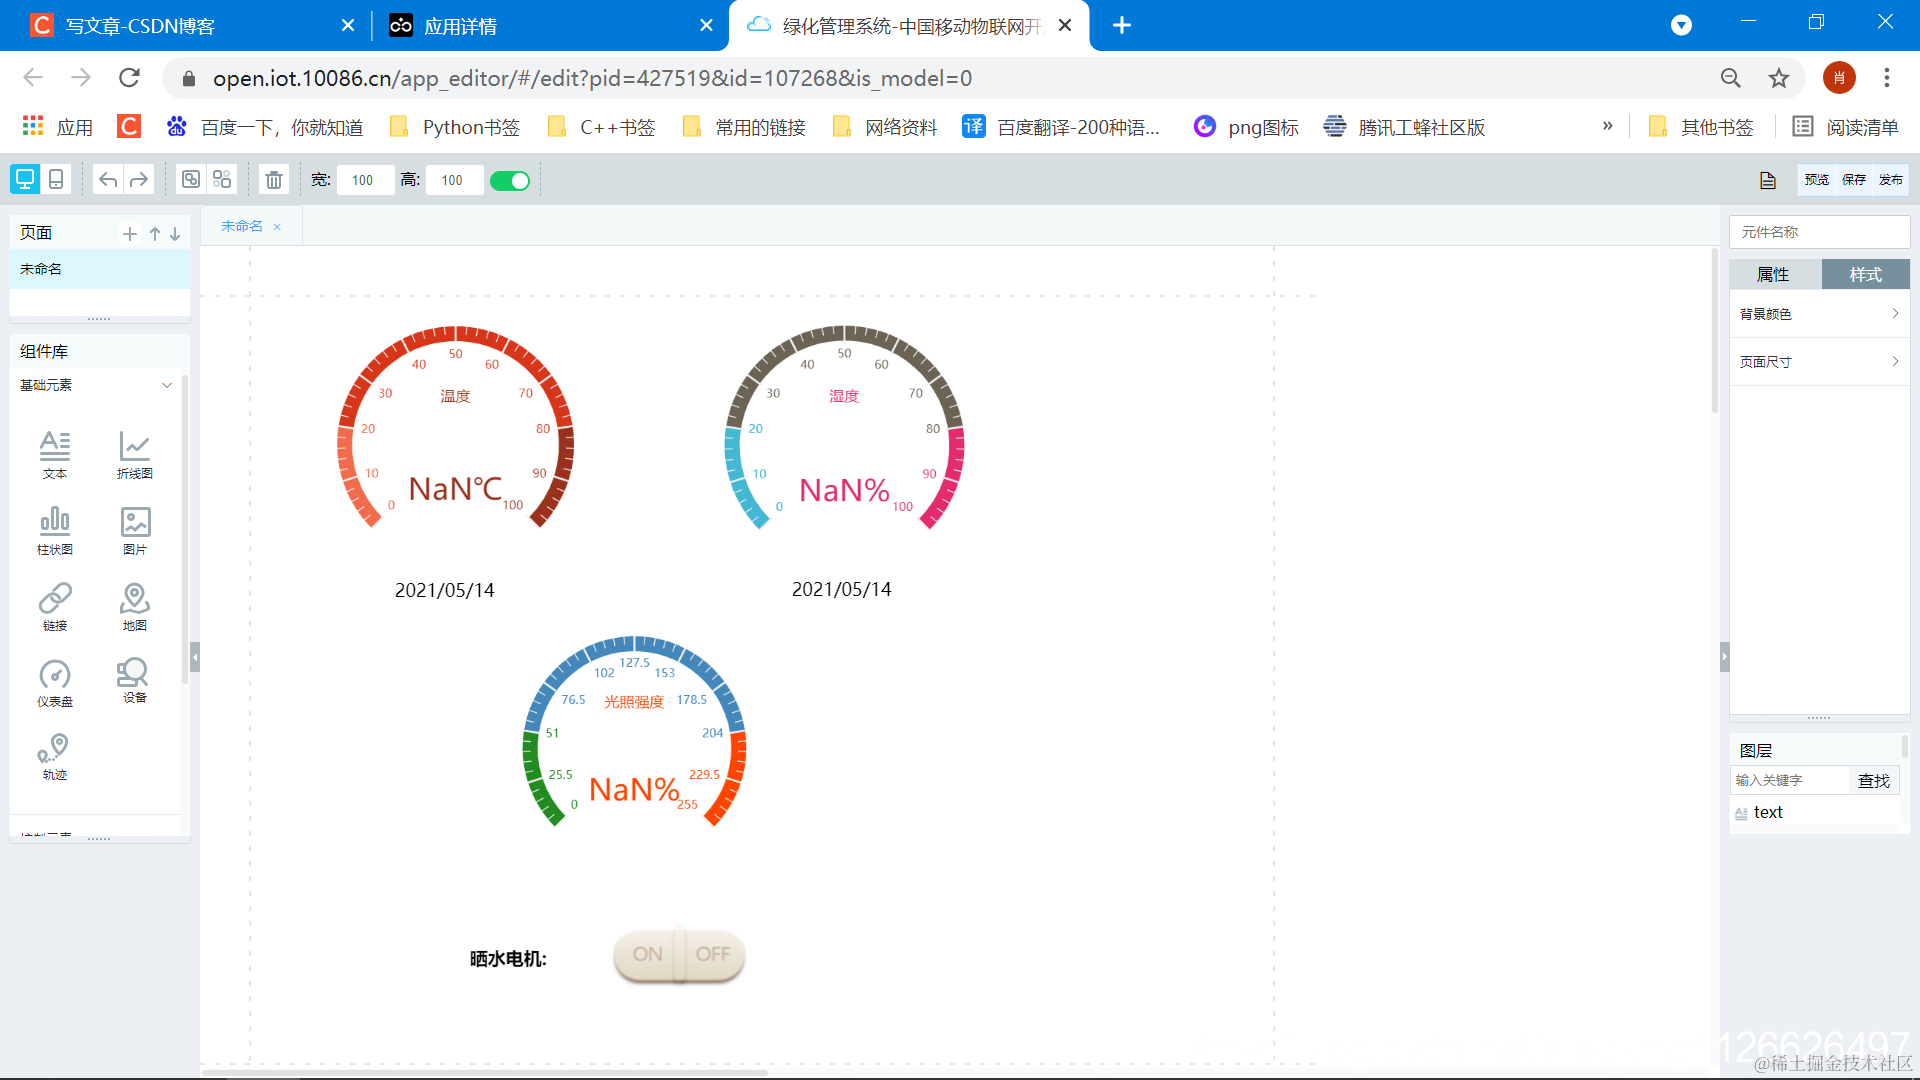Turn OFF the 晒水电机 switch
The width and height of the screenshot is (1920, 1080).
713,954
